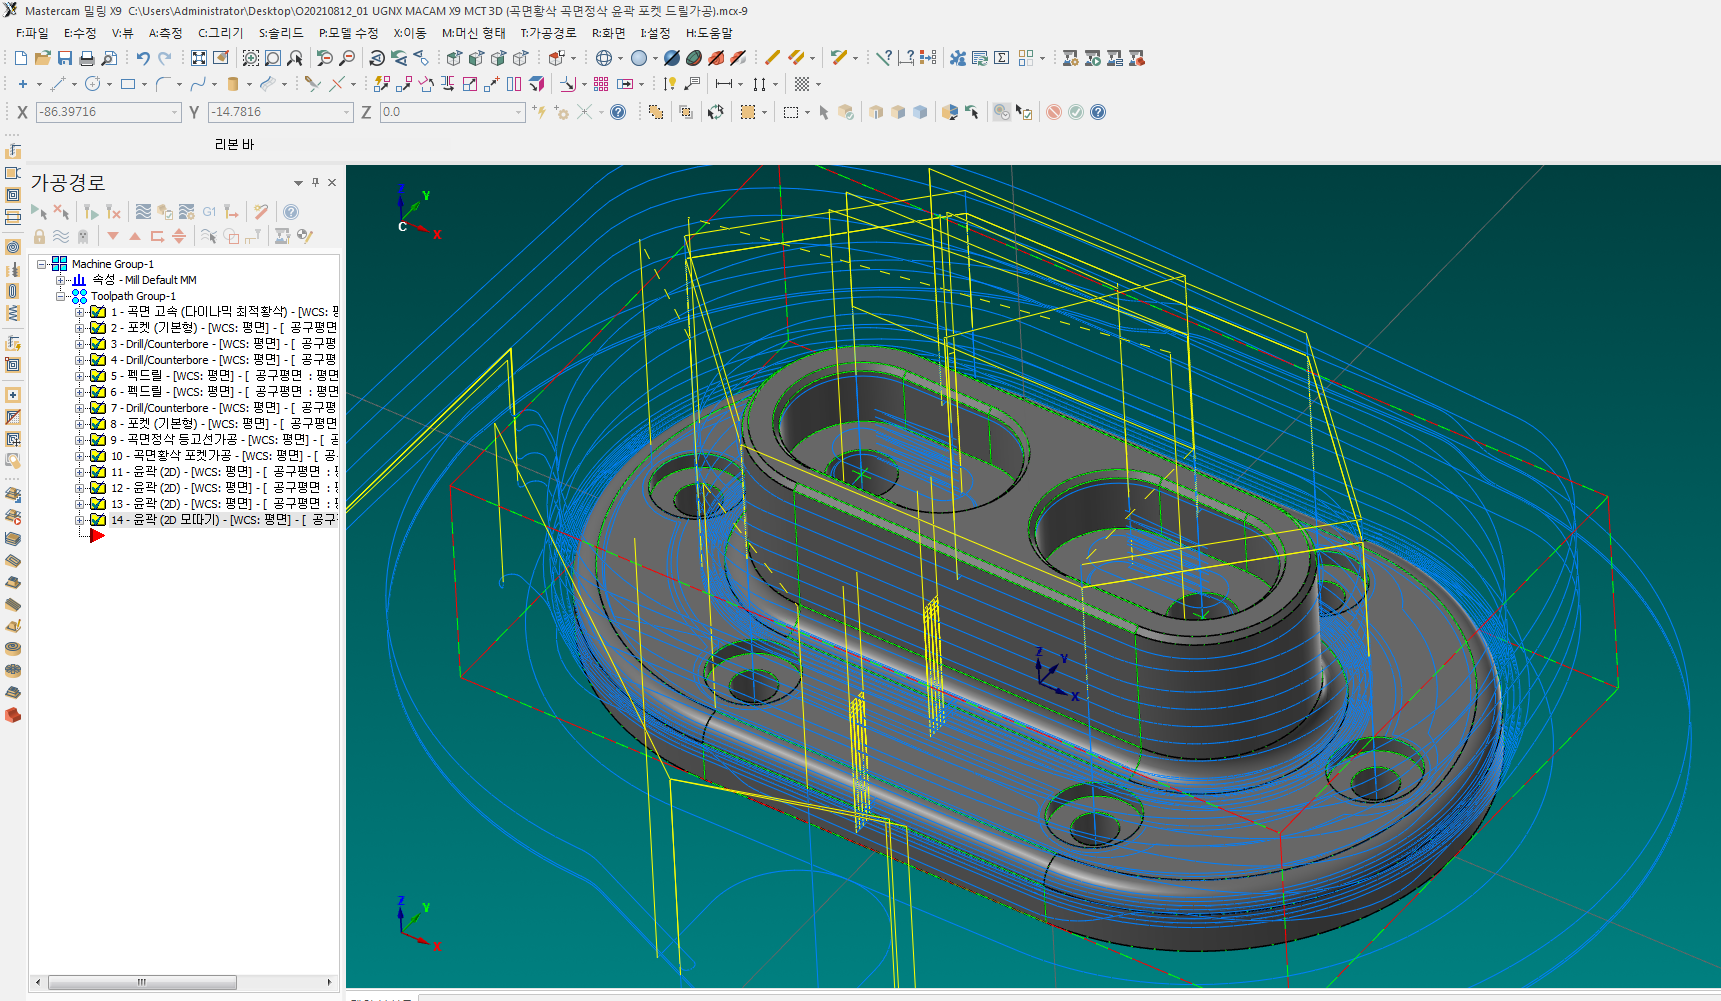Click the red insert arrow in the tree
Image resolution: width=1721 pixels, height=1001 pixels.
(x=97, y=536)
